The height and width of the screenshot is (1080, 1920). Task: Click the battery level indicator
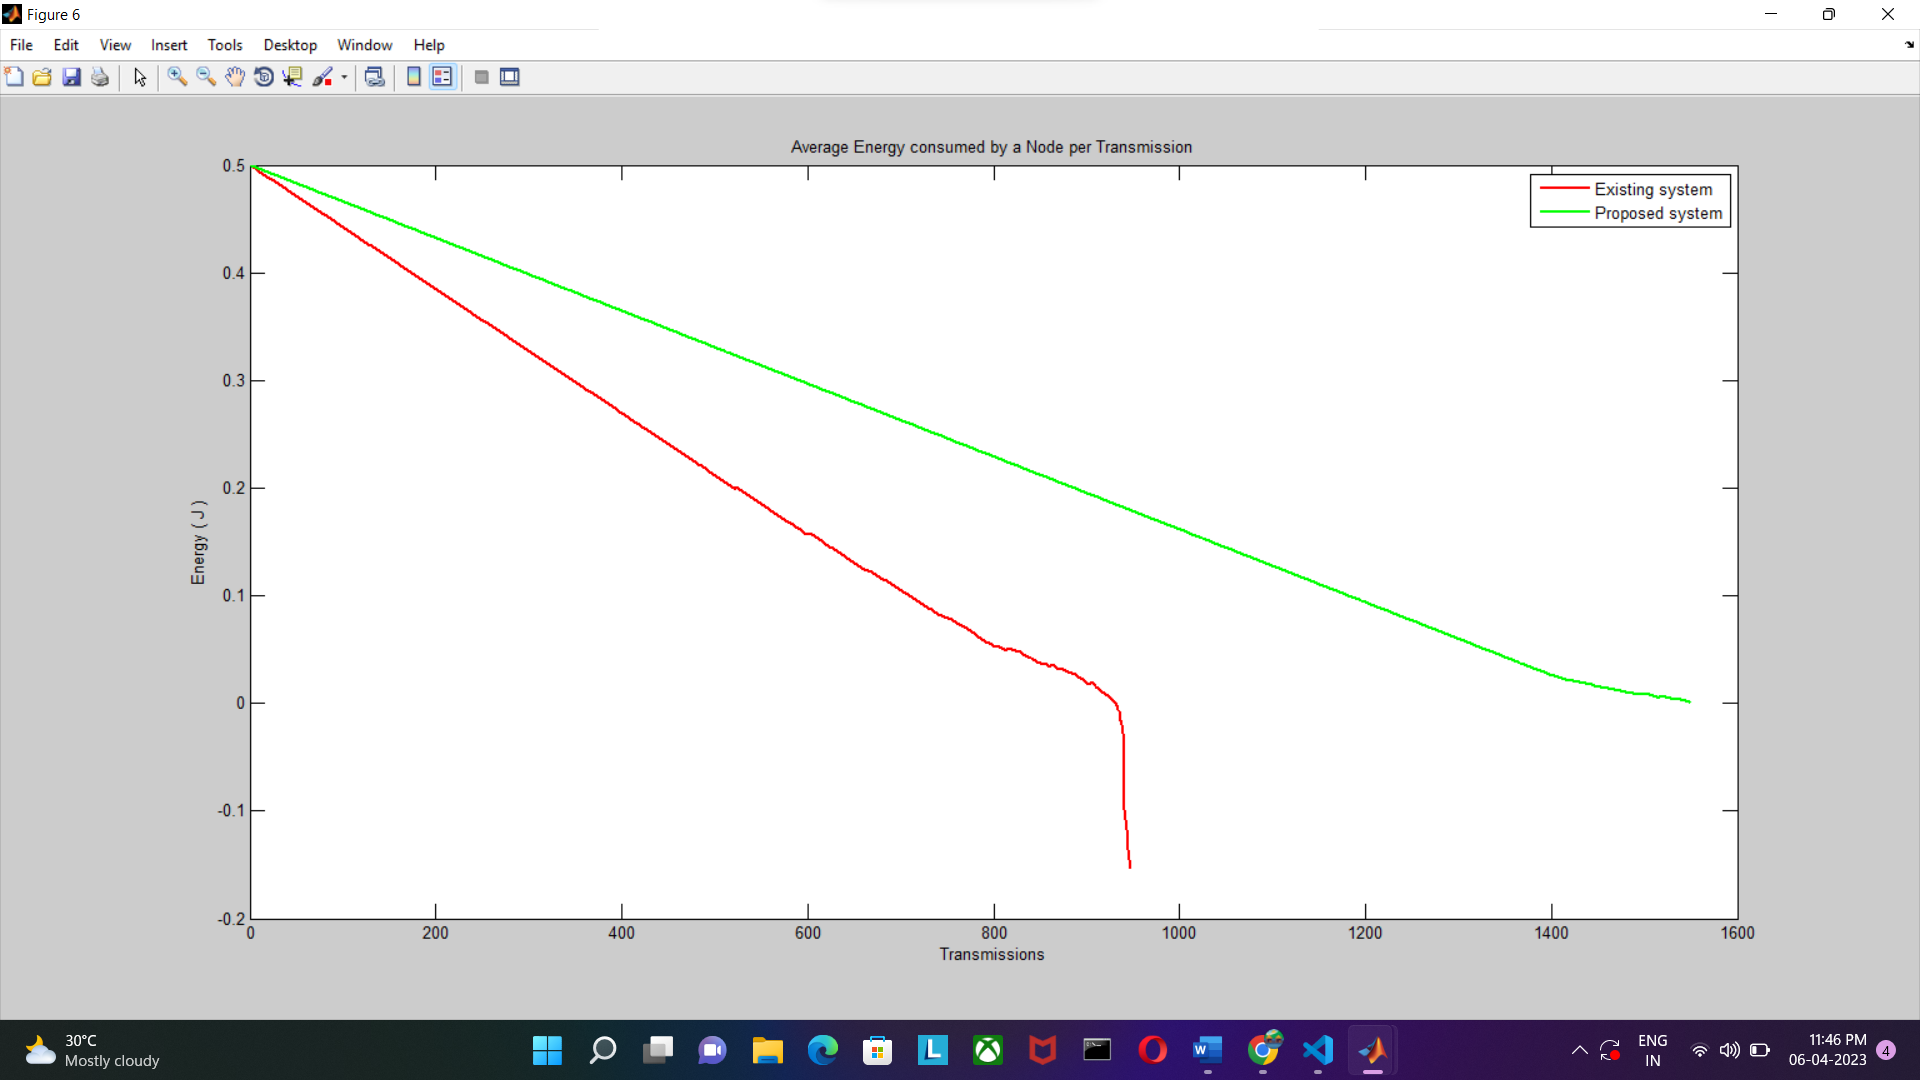pos(1760,1050)
